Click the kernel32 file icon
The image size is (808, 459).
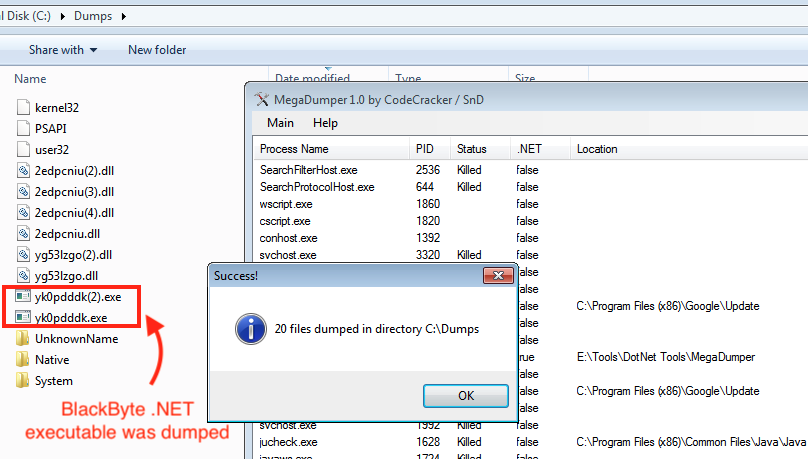click(24, 107)
